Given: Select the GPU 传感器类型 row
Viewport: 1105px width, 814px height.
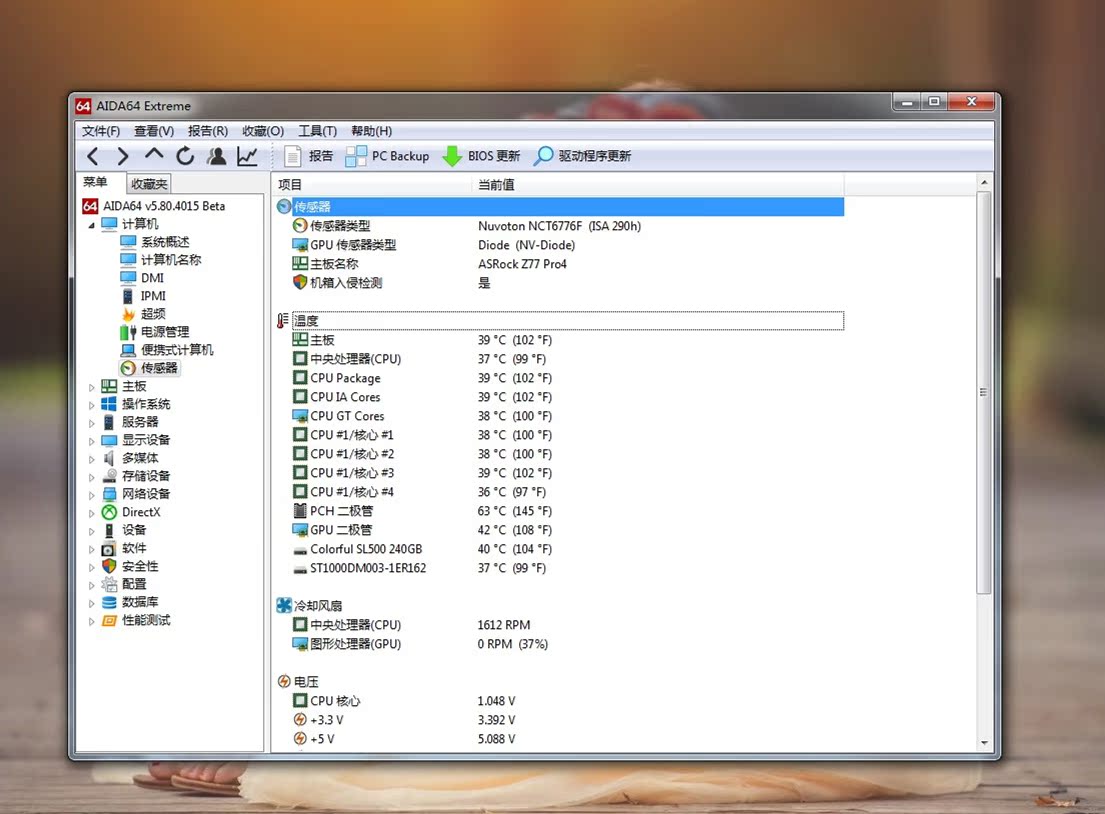Looking at the screenshot, I should pyautogui.click(x=560, y=245).
